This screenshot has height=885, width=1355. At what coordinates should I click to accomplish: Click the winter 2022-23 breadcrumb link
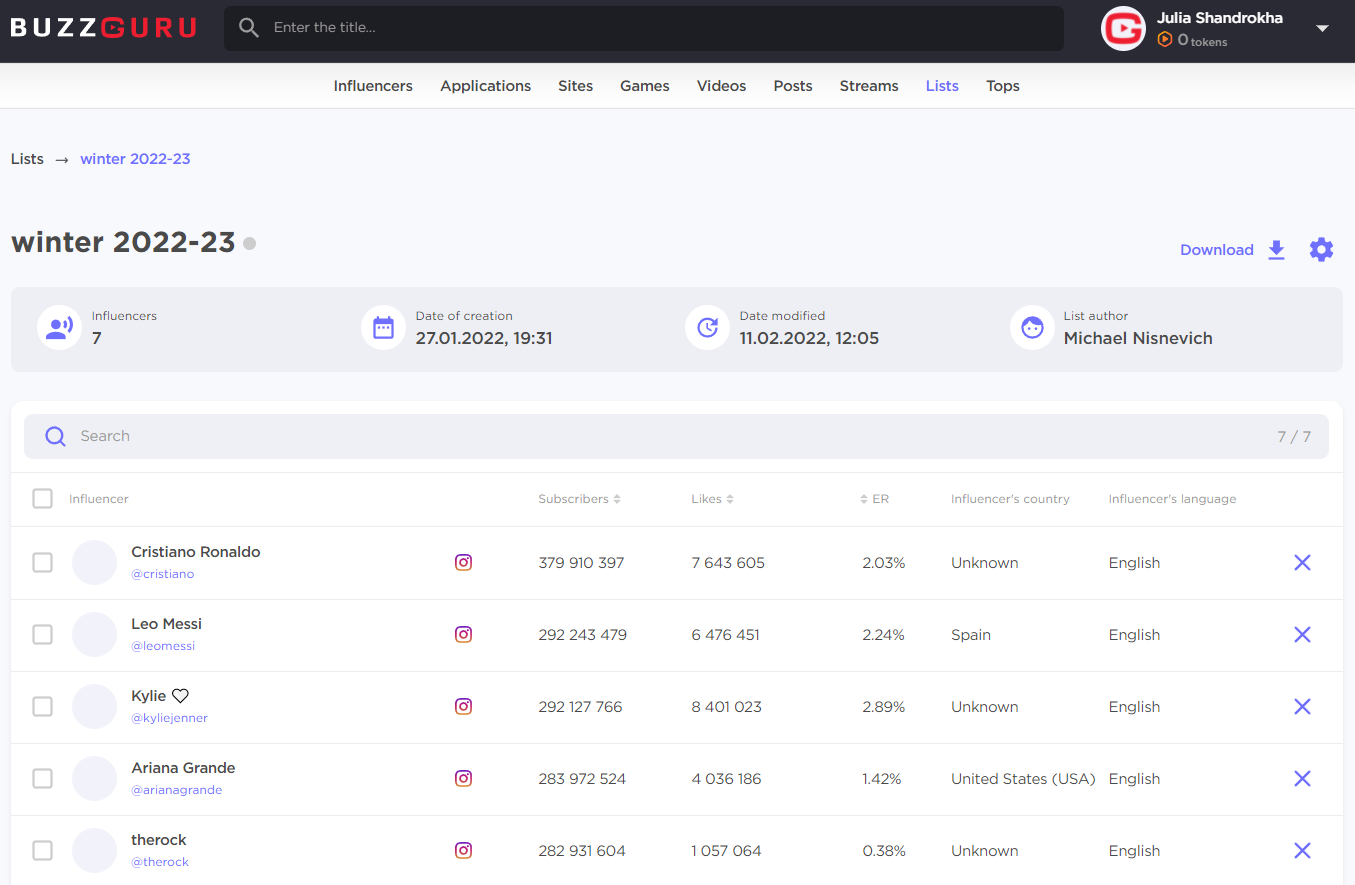[x=135, y=159]
